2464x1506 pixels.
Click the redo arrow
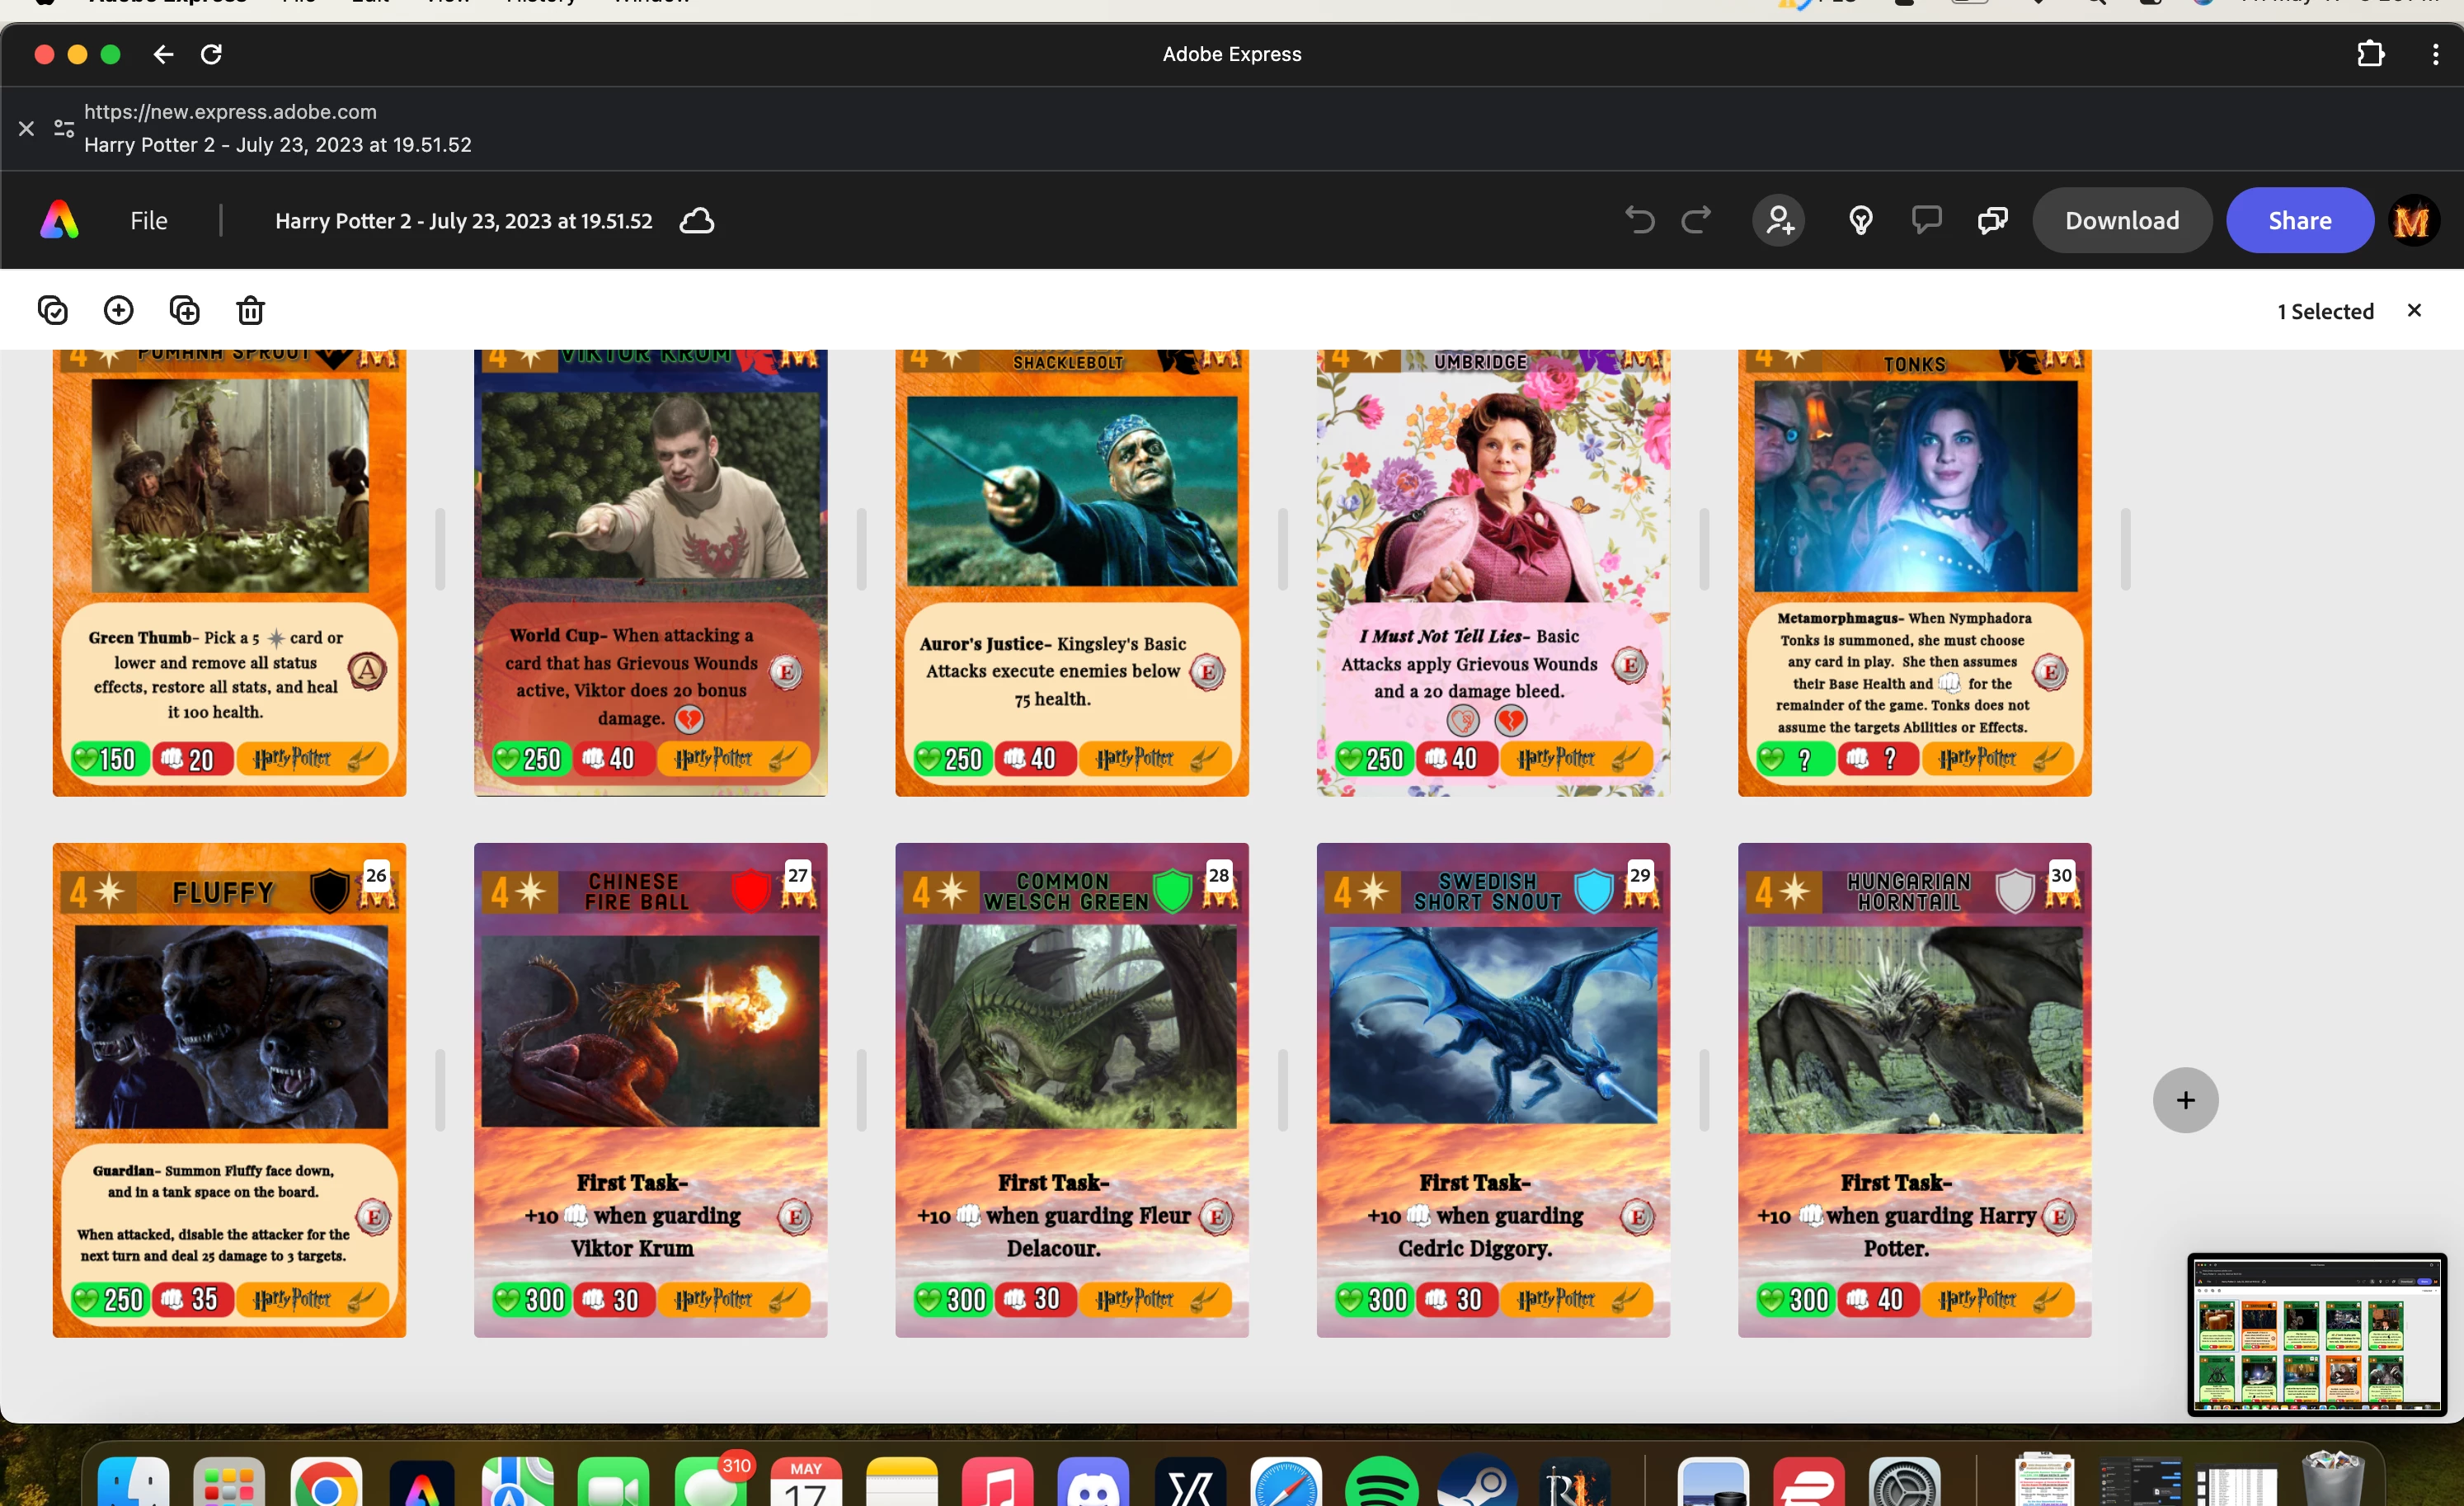tap(1696, 220)
